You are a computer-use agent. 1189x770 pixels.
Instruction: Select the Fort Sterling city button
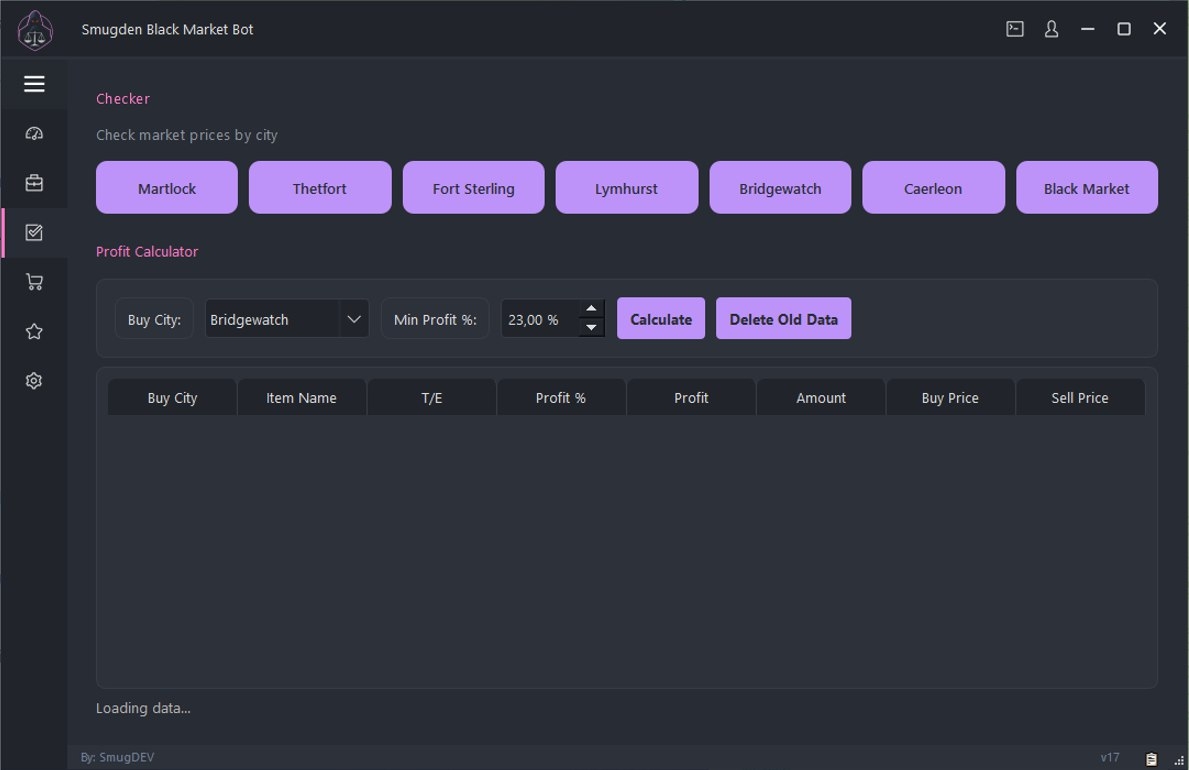tap(473, 187)
